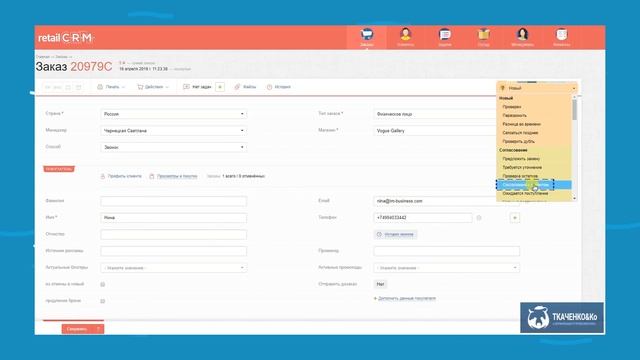
Task: Click 'Дополнить данные получателя' link
Action: [x=407, y=298]
